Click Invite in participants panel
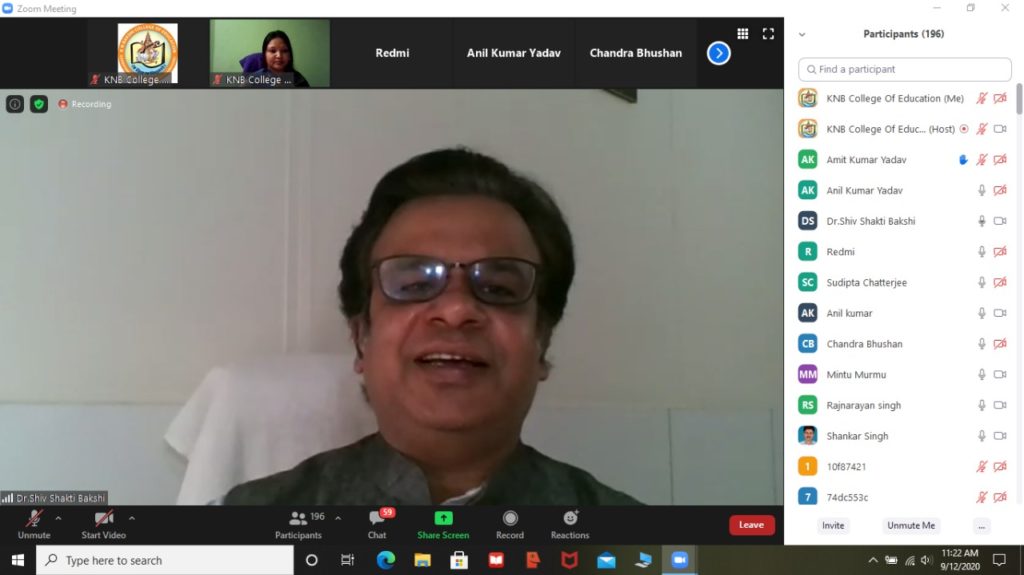 tap(833, 525)
